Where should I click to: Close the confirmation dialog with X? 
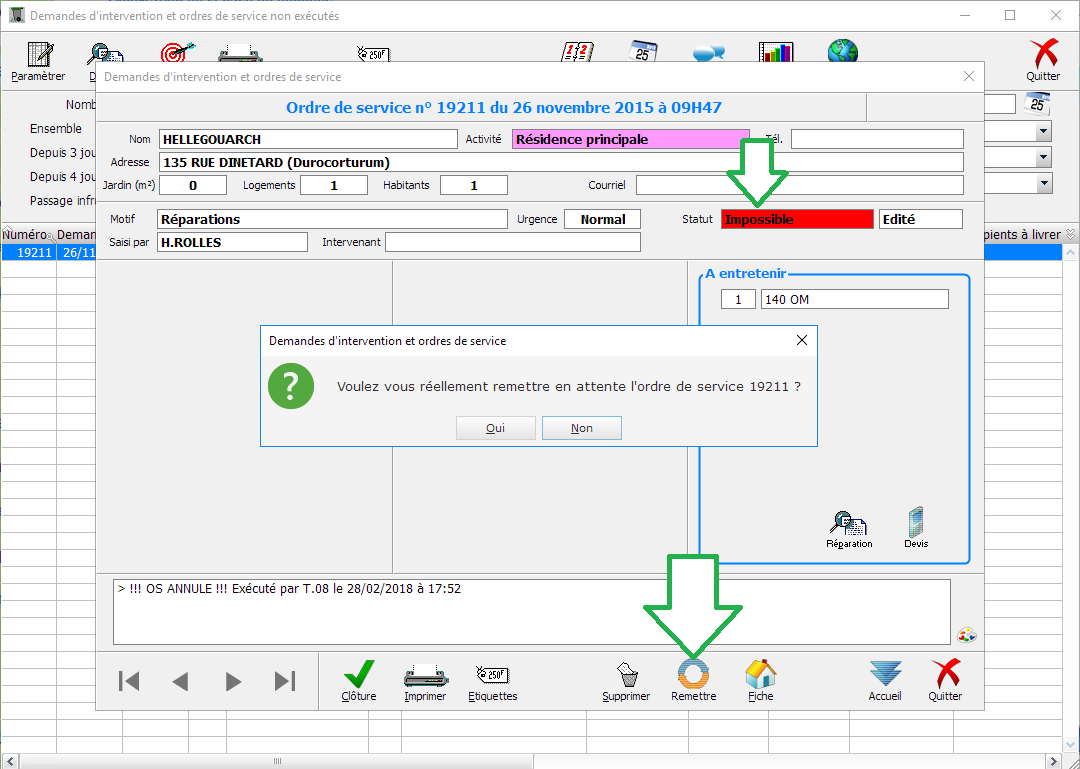click(x=801, y=340)
